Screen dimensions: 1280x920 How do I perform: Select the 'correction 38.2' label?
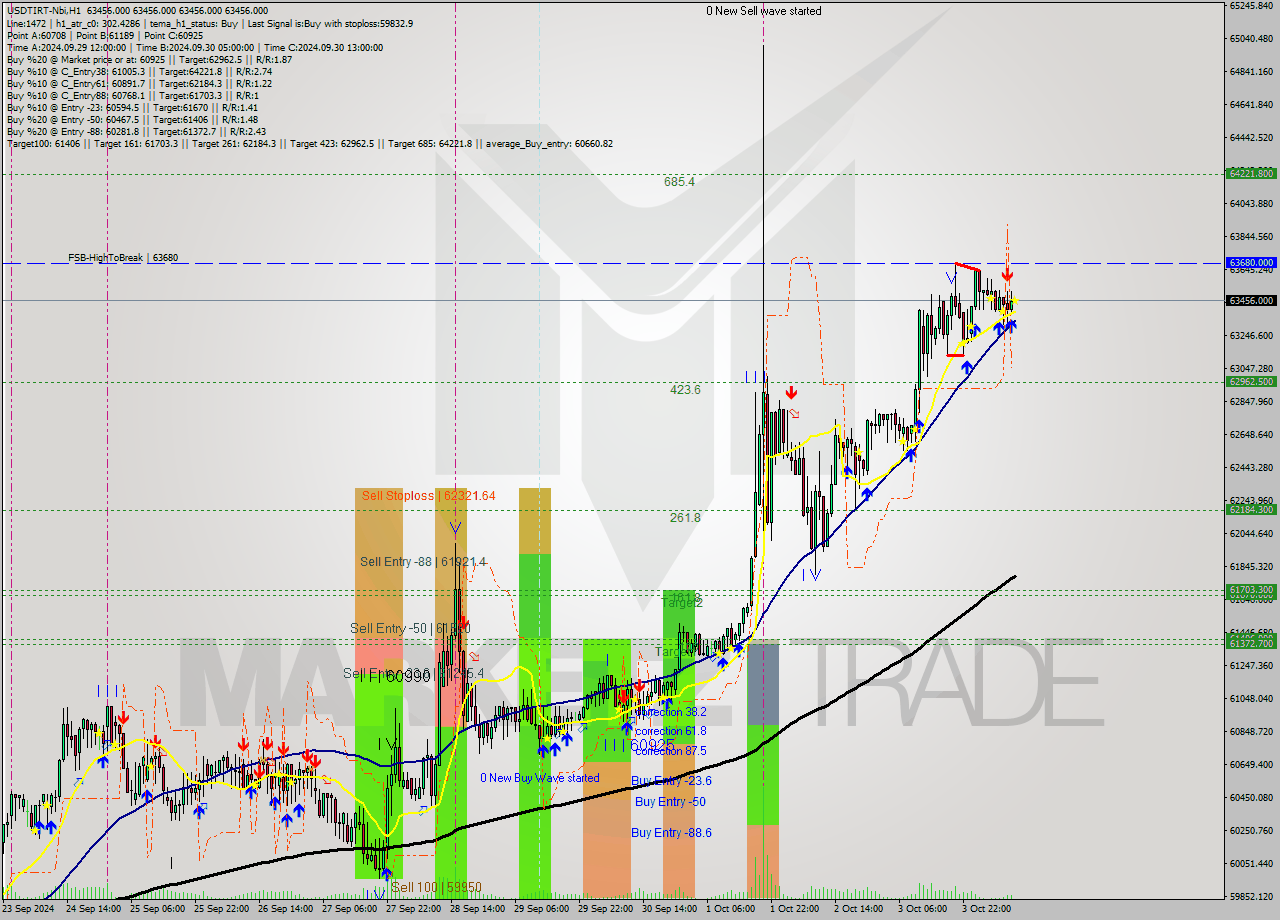[672, 712]
